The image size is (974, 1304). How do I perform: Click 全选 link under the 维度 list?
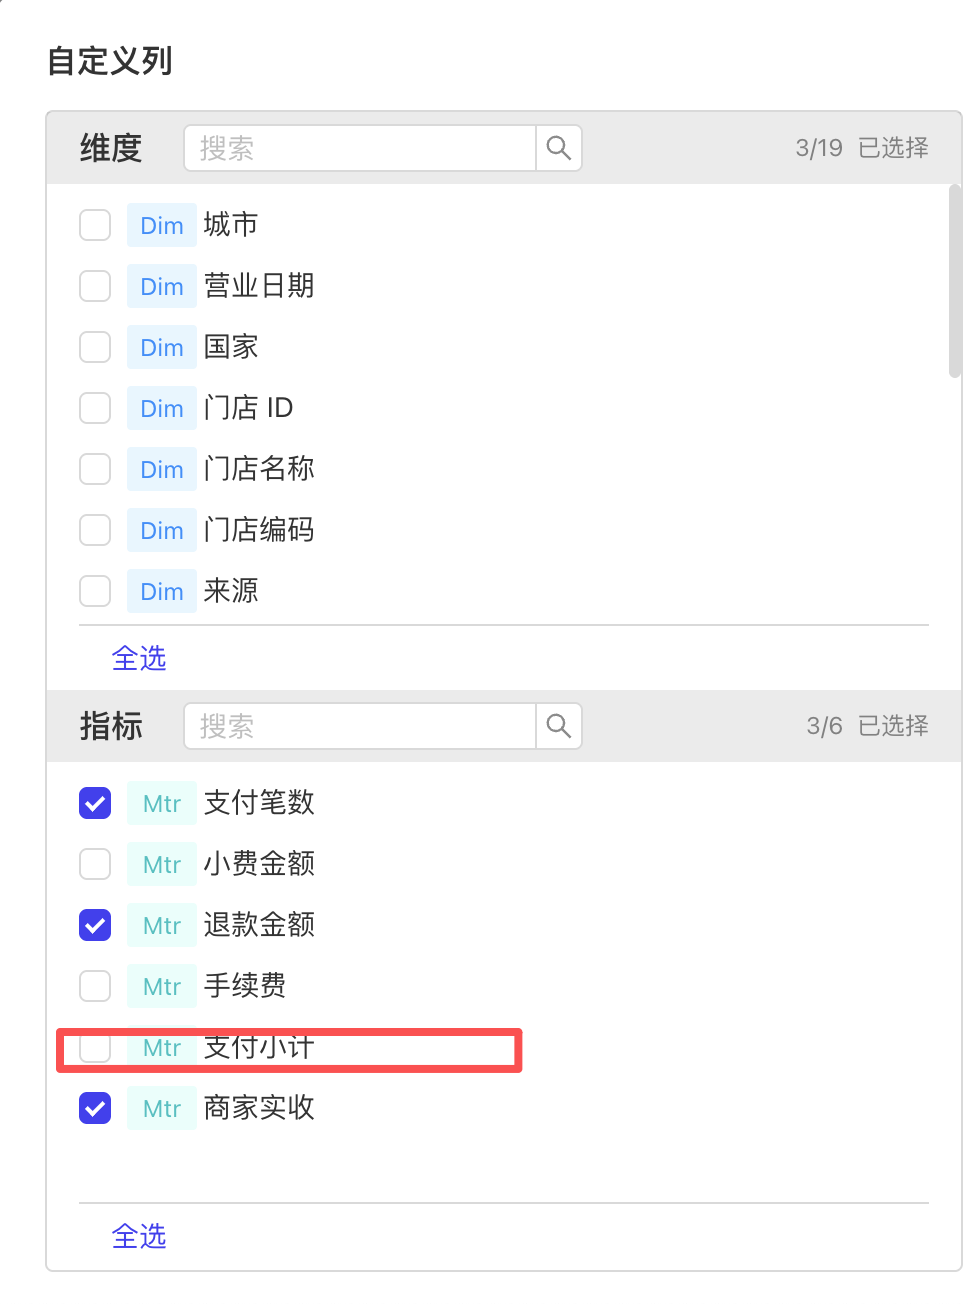[x=139, y=658]
